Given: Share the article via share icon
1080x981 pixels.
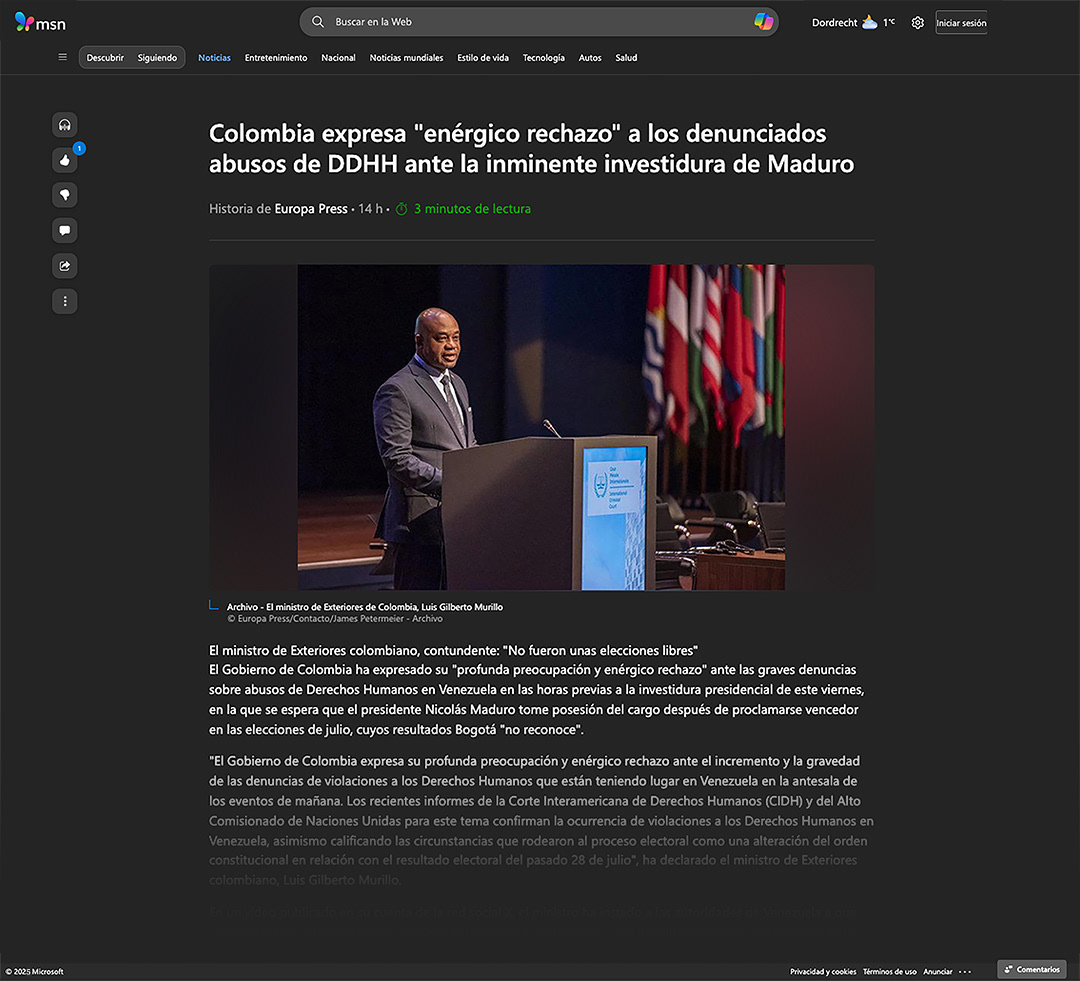Looking at the screenshot, I should click(x=65, y=266).
